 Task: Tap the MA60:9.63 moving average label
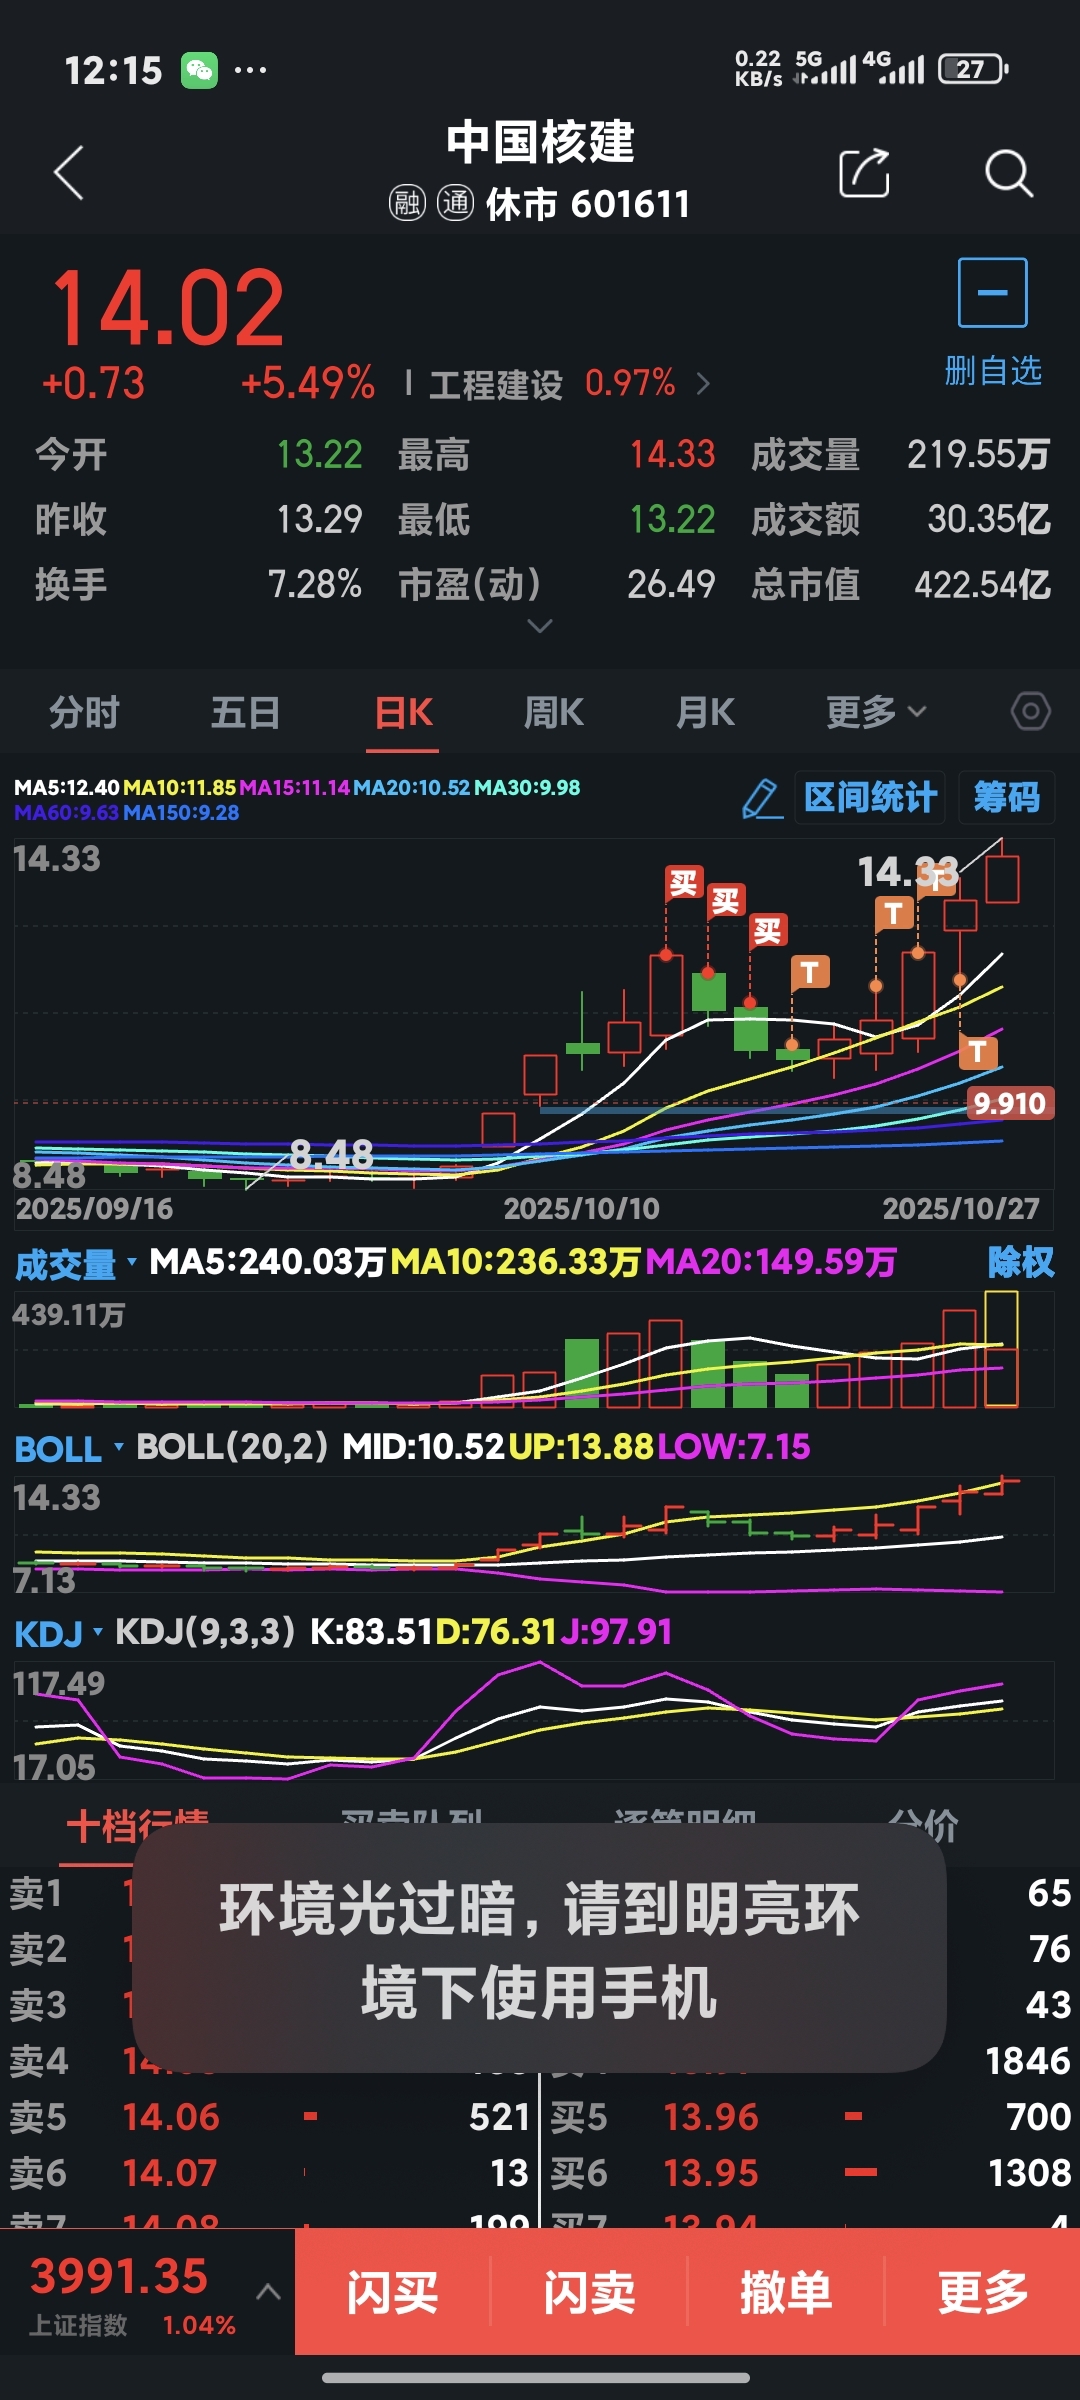[x=67, y=813]
